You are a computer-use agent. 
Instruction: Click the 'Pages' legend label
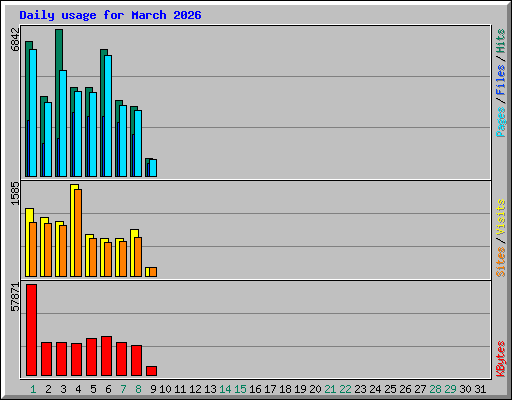501,122
